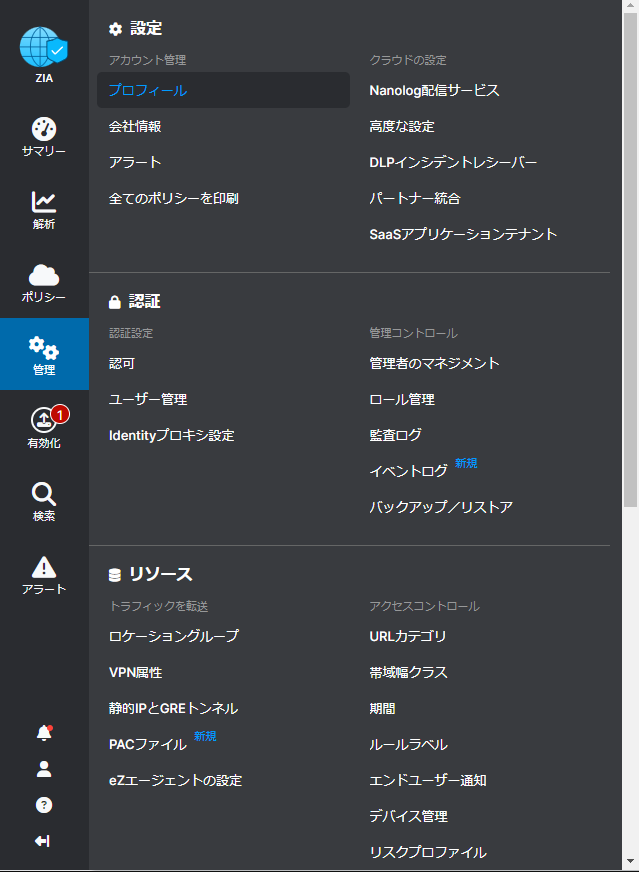Open the アラート item under アカウント管理
639x872 pixels.
[135, 162]
